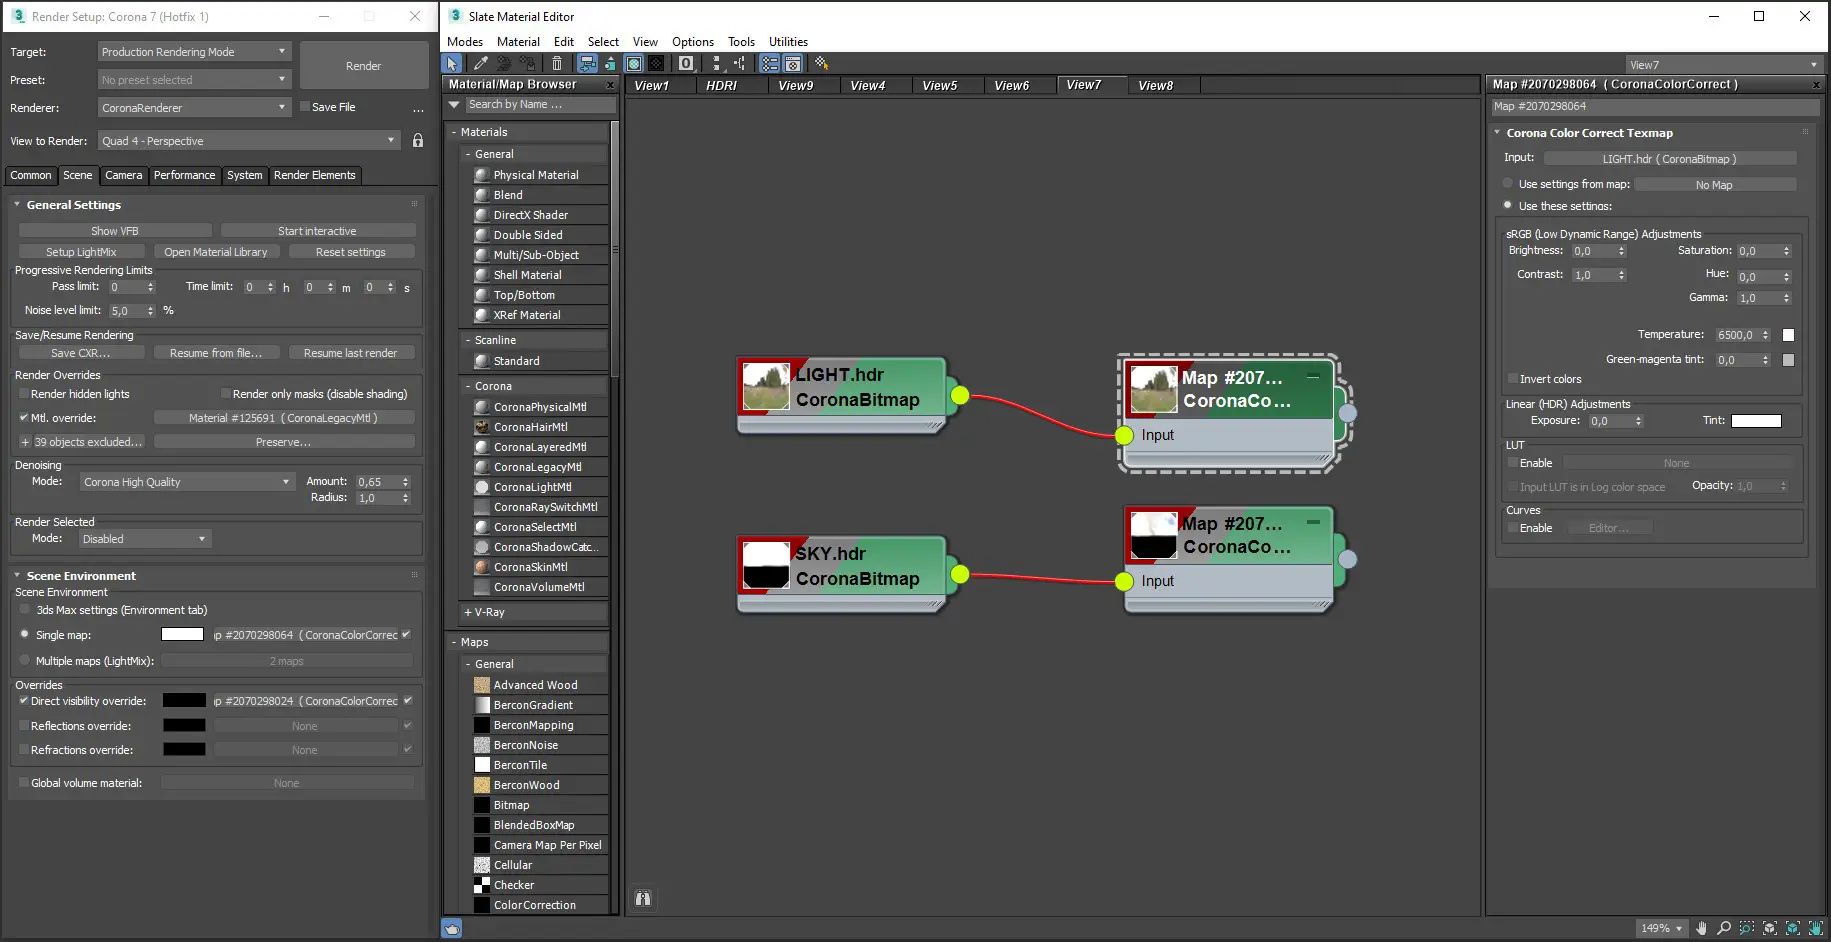1831x942 pixels.
Task: Open the 149% zoom level dropdown
Action: pos(1661,928)
